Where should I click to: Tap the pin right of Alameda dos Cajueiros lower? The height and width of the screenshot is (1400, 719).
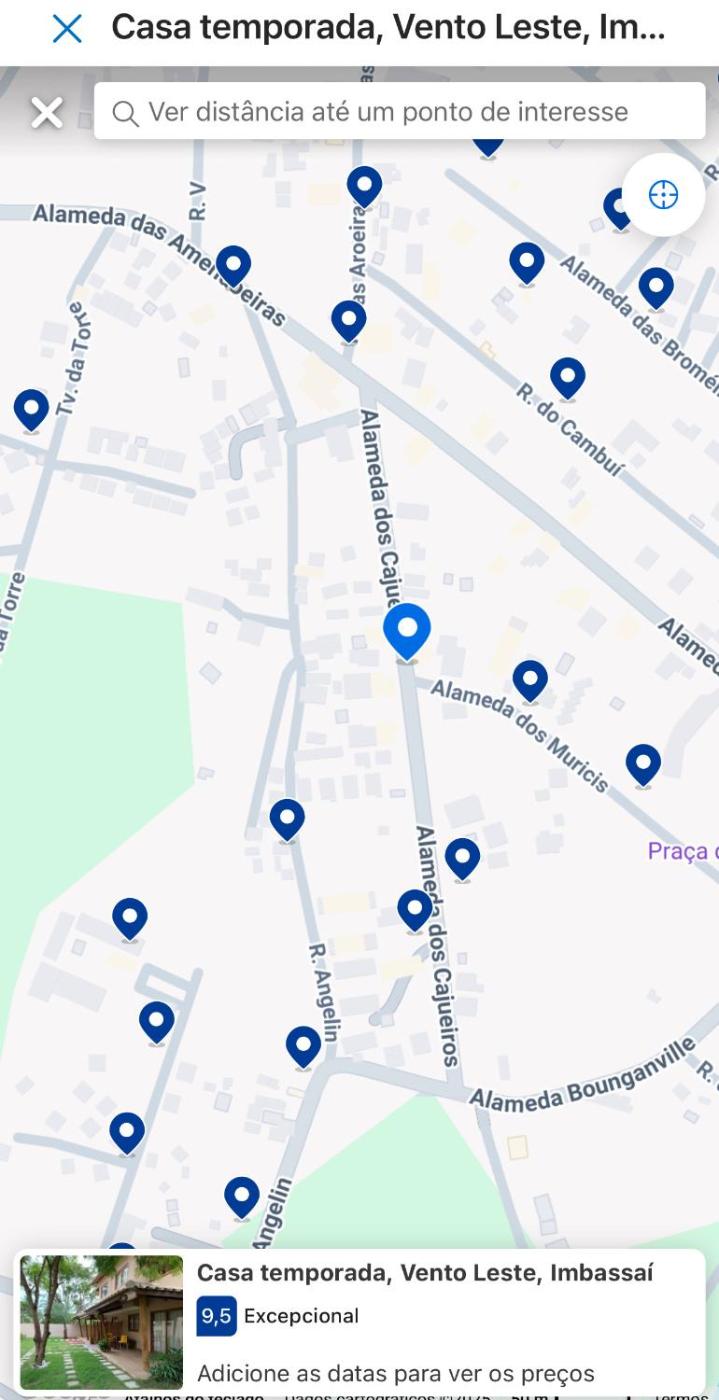(x=462, y=859)
